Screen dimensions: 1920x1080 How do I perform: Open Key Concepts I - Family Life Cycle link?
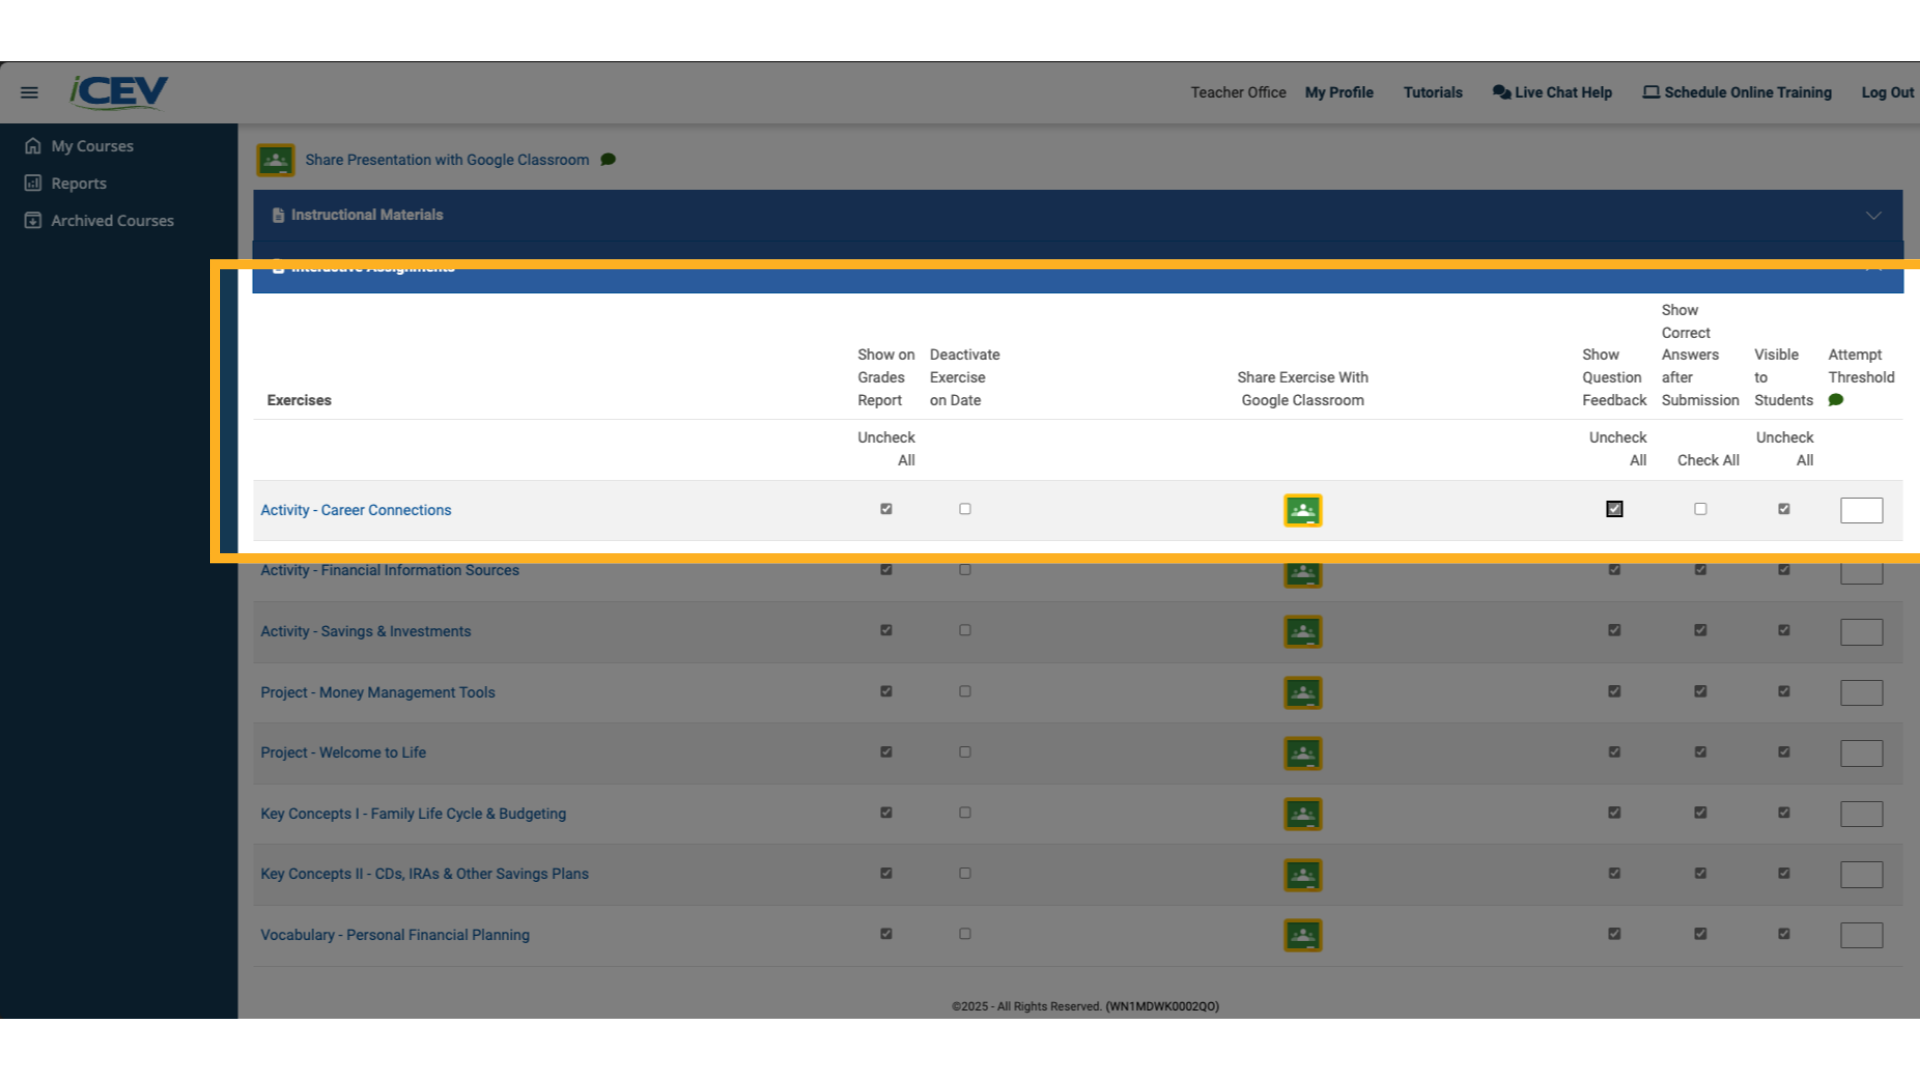(413, 814)
